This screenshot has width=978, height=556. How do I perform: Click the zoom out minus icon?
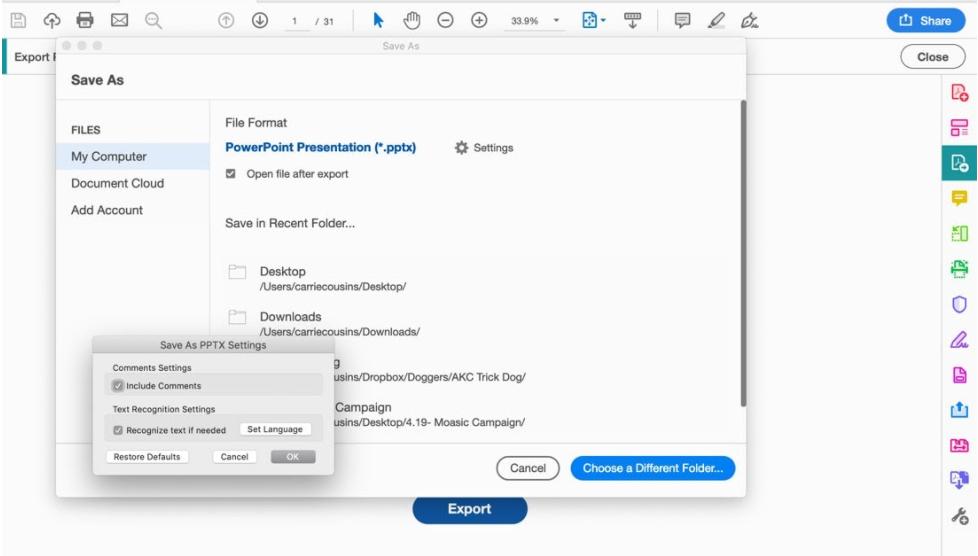click(x=445, y=21)
